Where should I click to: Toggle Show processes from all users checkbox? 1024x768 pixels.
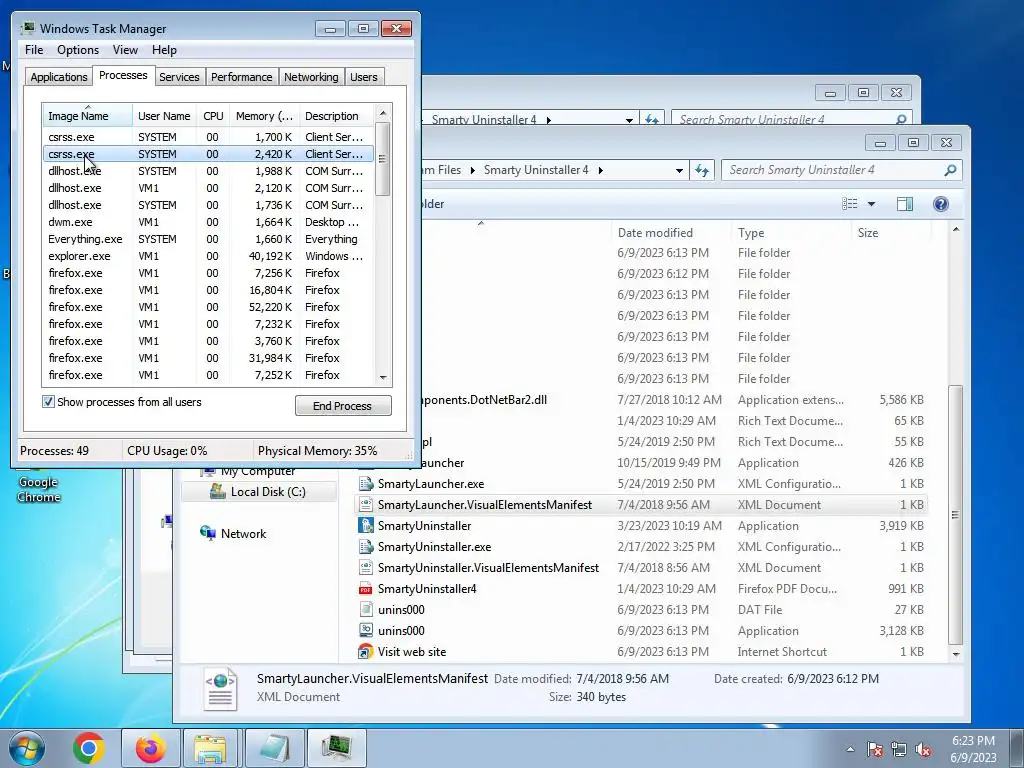pos(48,402)
